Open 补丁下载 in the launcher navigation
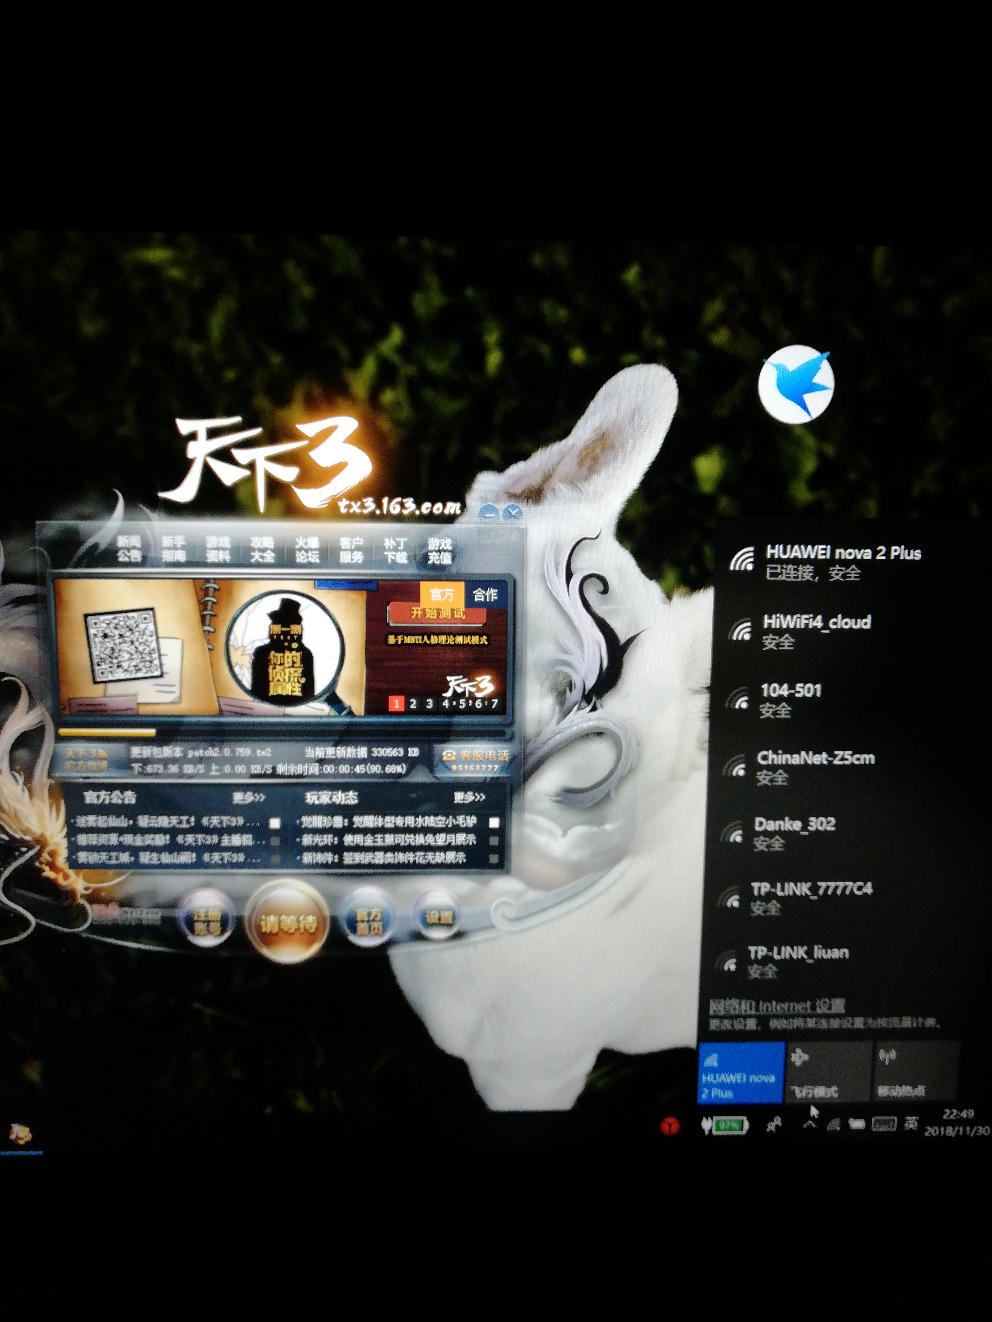 396,549
